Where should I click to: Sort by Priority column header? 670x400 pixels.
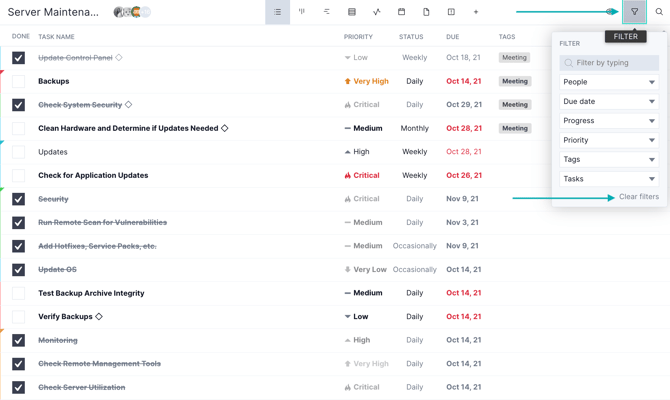358,37
